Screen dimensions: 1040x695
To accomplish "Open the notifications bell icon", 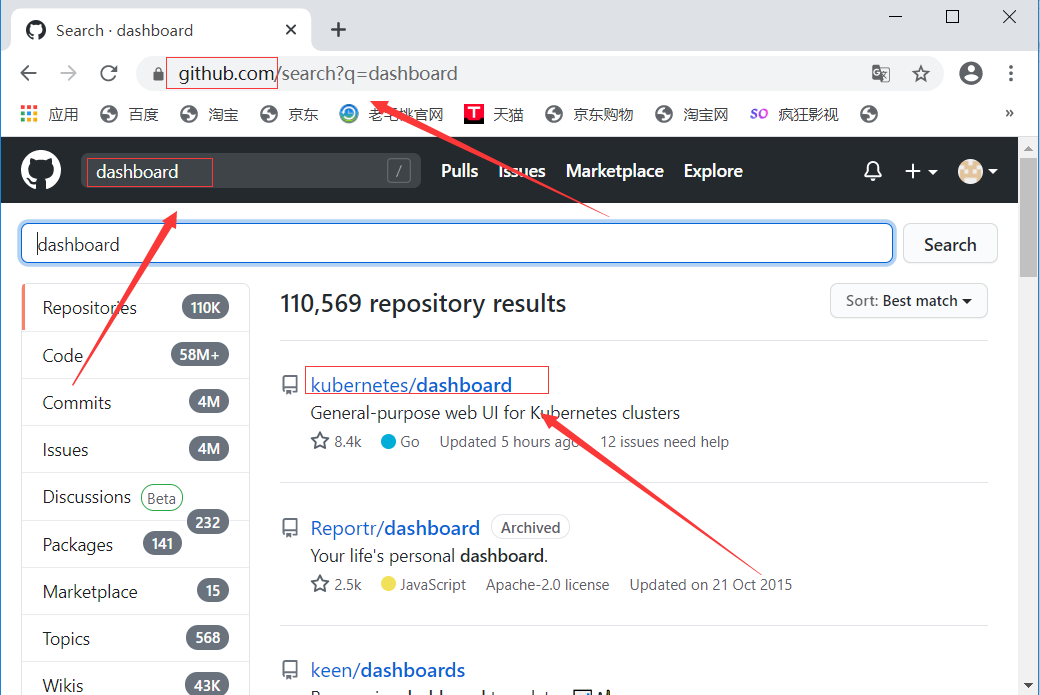I will point(872,171).
